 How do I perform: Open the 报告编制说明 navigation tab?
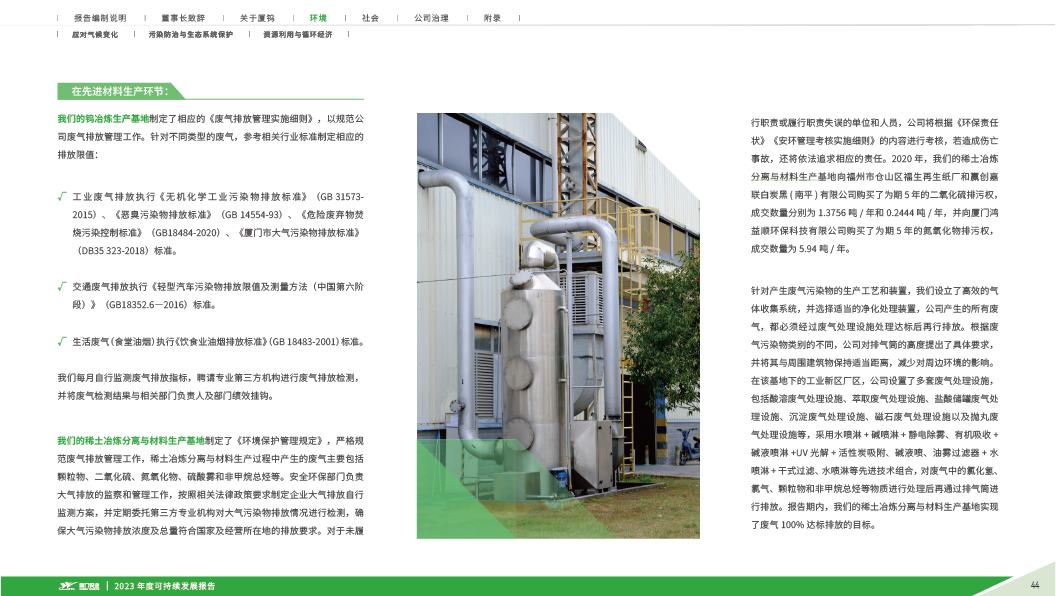(100, 18)
